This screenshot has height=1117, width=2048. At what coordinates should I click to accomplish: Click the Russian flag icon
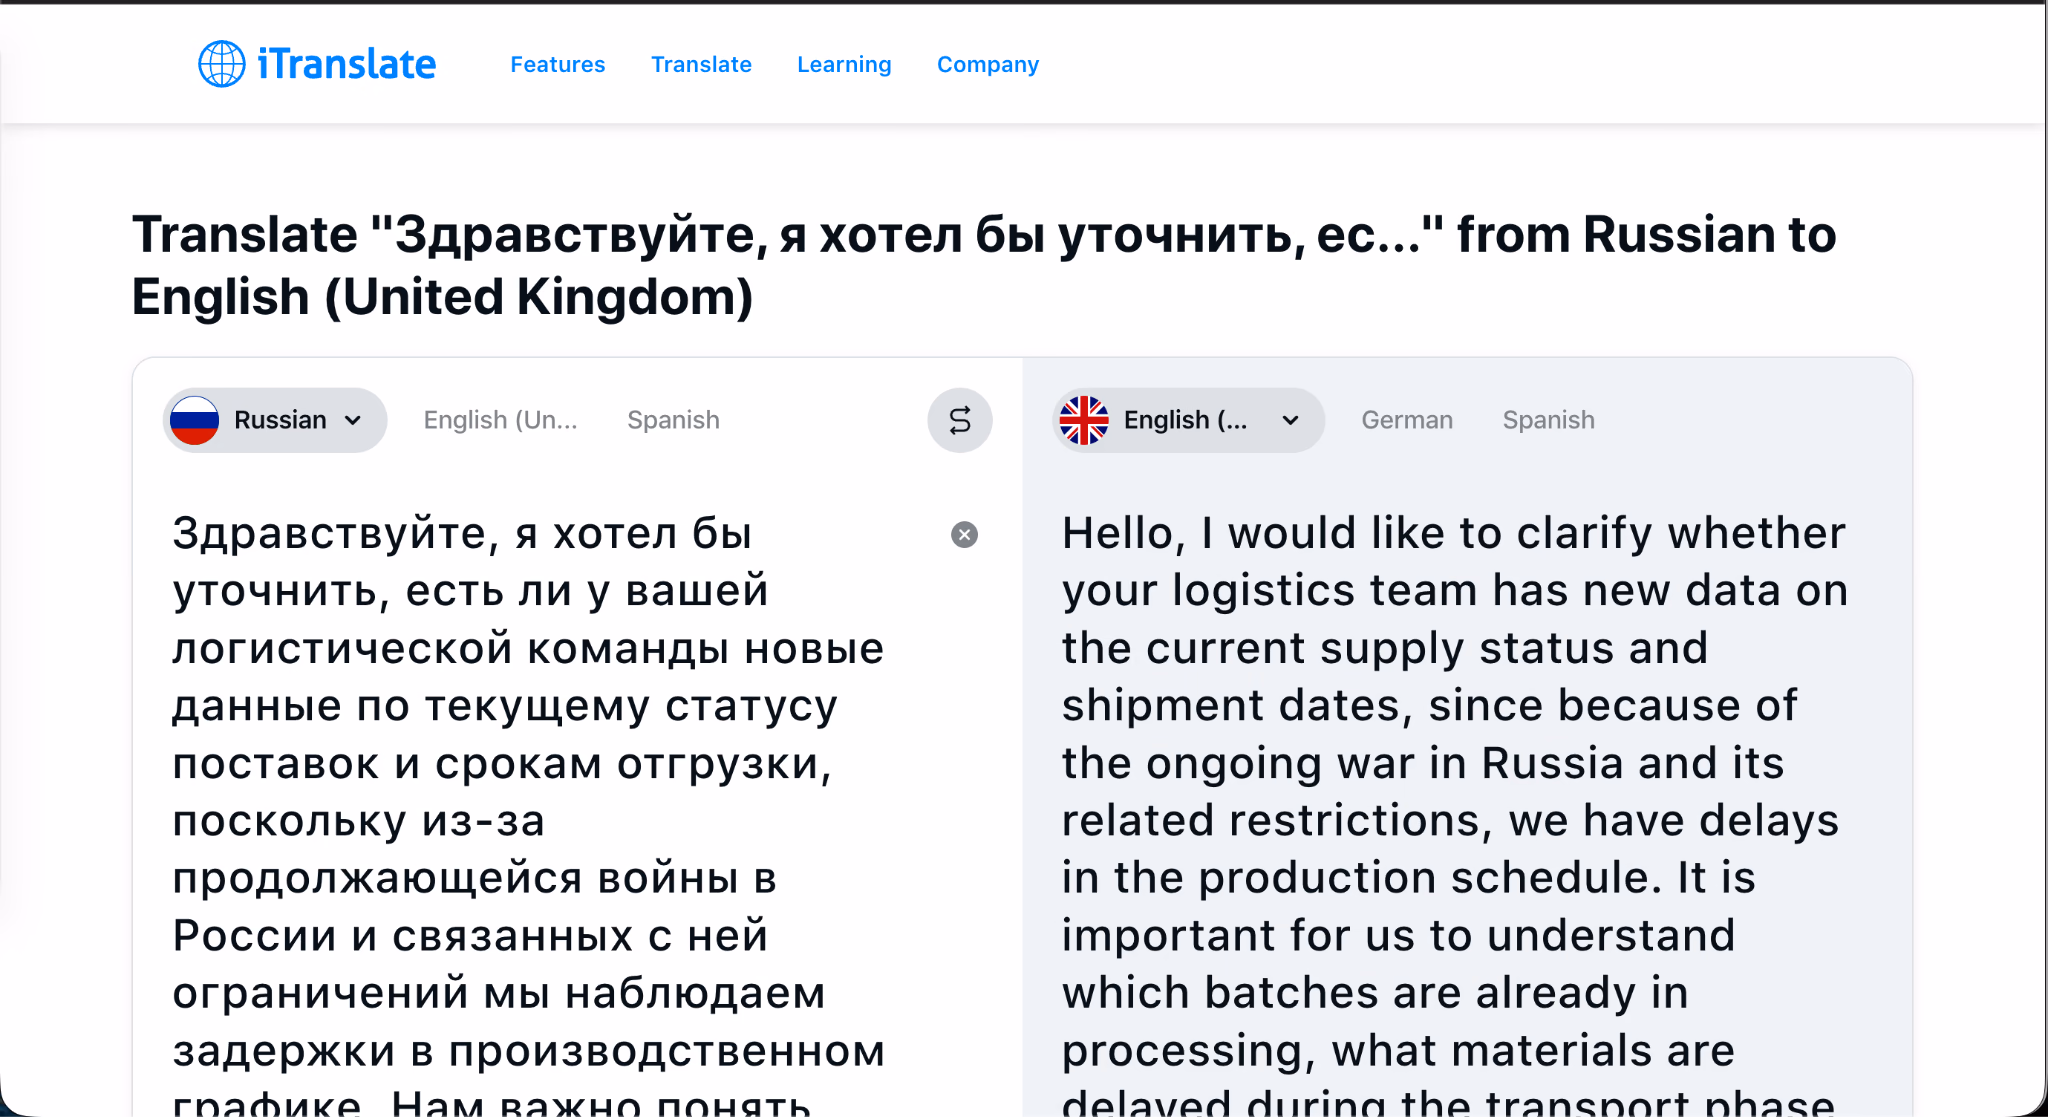pyautogui.click(x=194, y=420)
